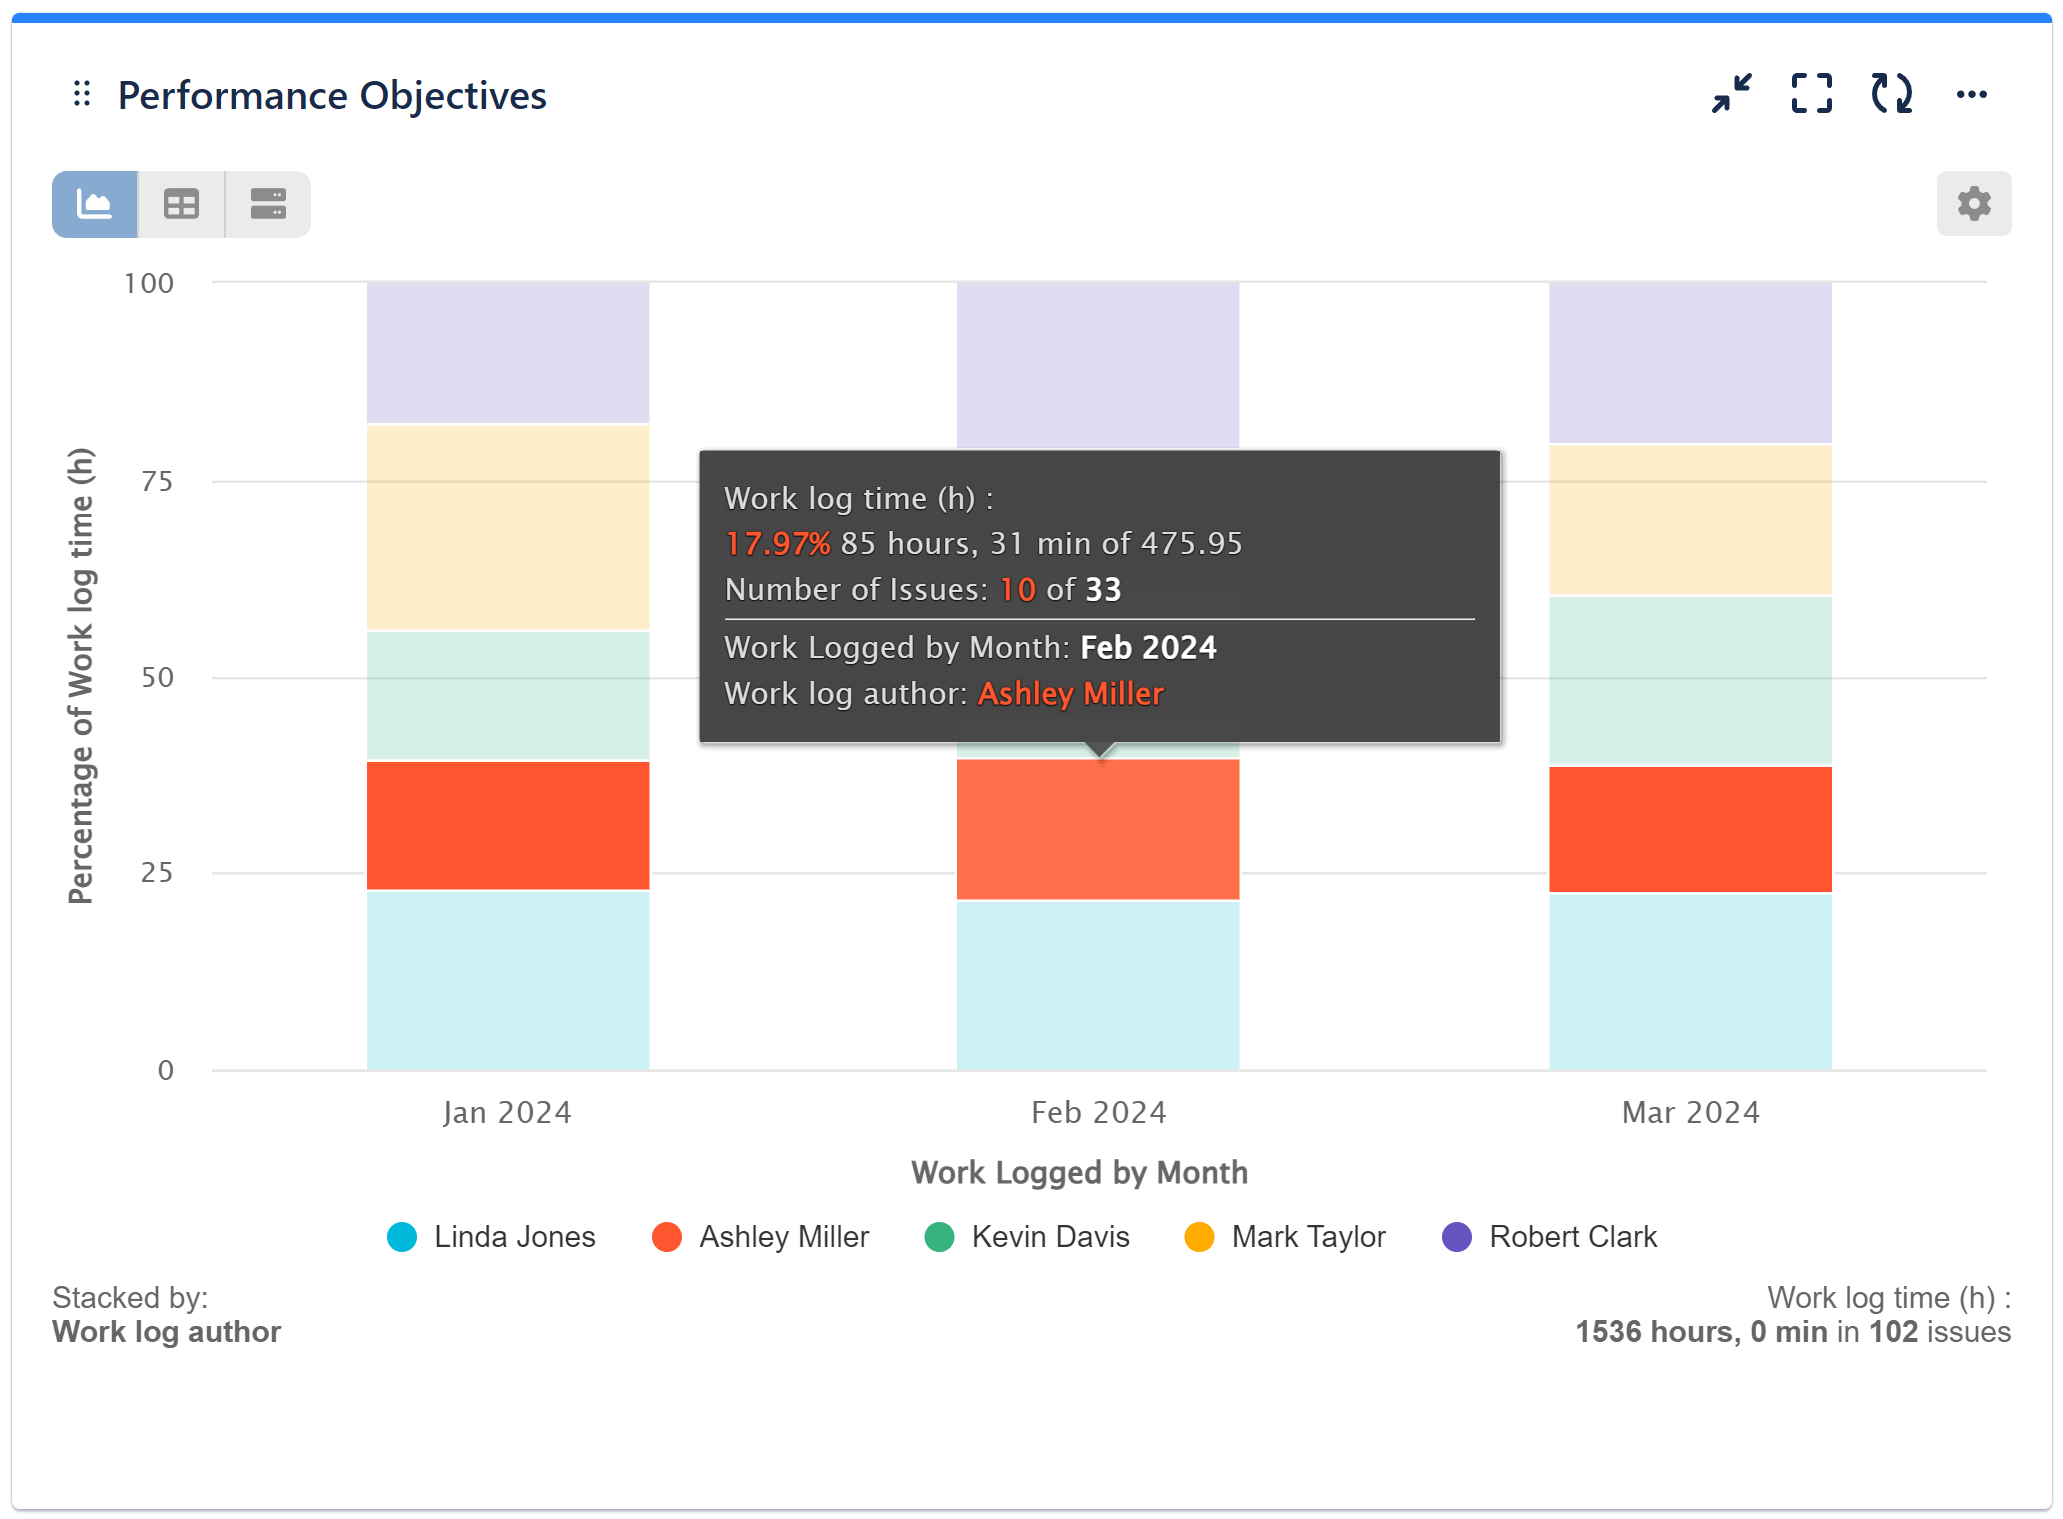The height and width of the screenshot is (1519, 2063).
Task: Toggle Mark Taylor series display
Action: click(x=1285, y=1236)
